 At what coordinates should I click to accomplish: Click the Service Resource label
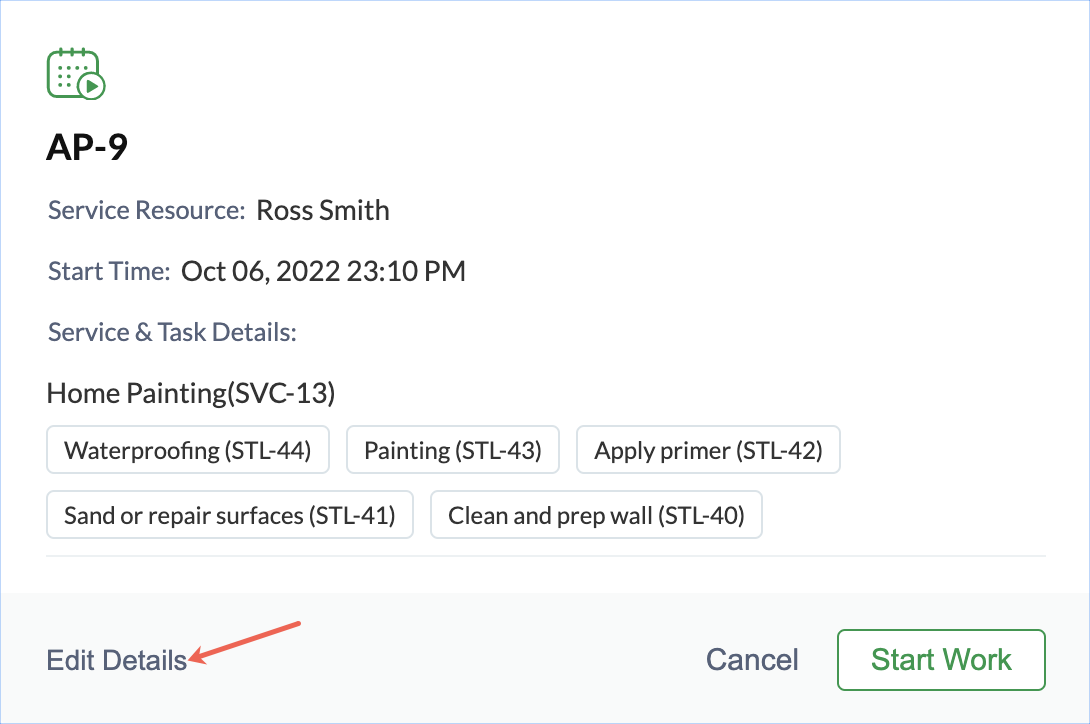[146, 211]
